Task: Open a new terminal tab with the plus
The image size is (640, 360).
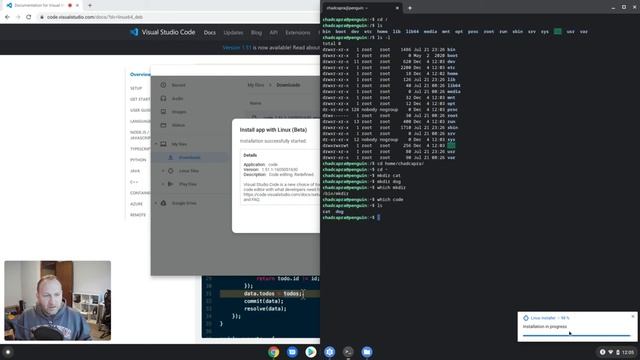Action: click(x=410, y=8)
